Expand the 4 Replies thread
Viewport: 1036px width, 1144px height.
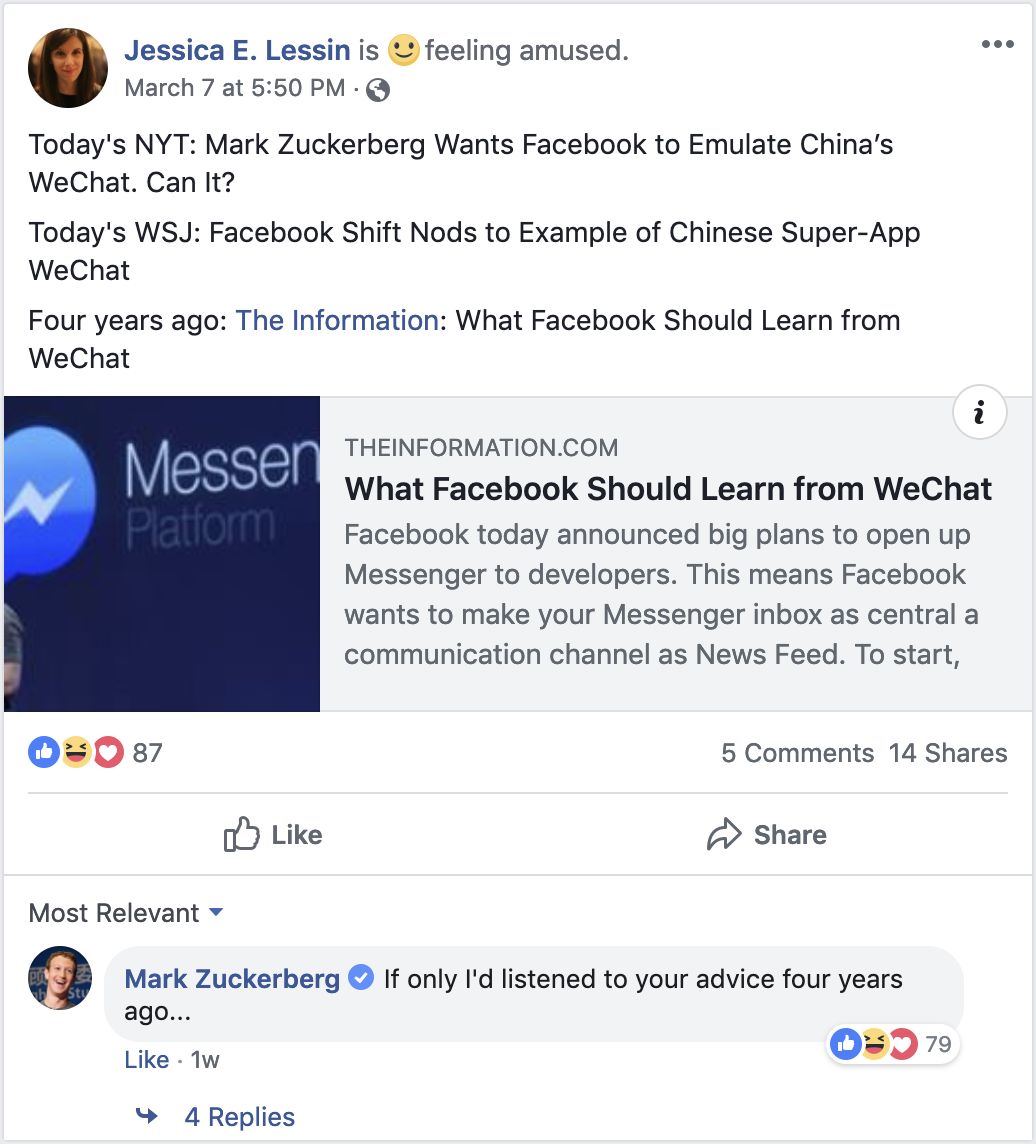pyautogui.click(x=239, y=1117)
